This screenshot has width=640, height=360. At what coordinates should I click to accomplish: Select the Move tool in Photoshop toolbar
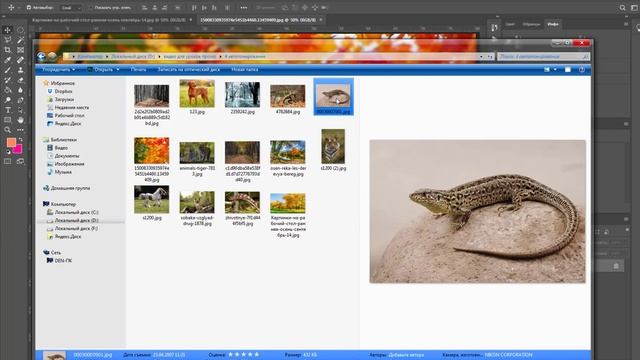tap(7, 30)
